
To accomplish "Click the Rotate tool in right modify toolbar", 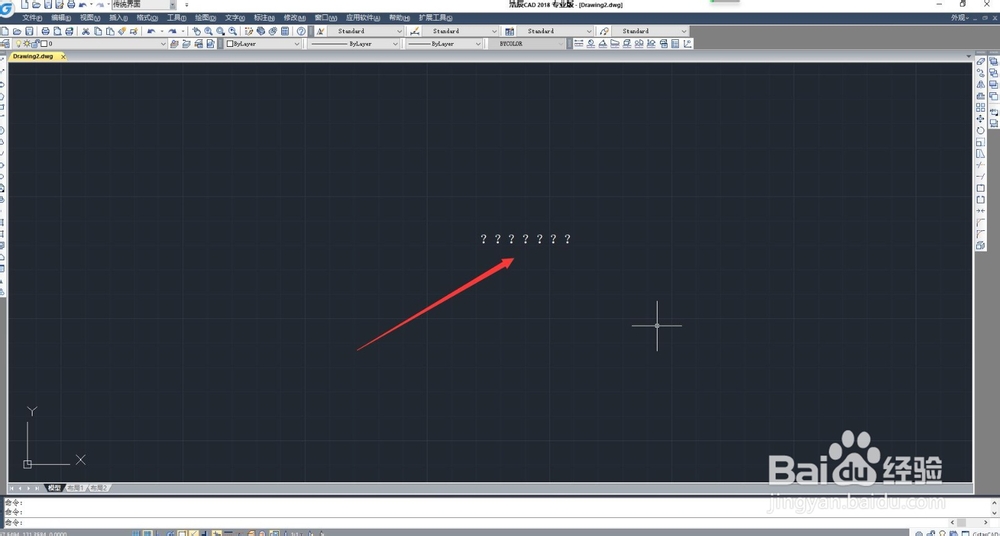I will point(981,130).
